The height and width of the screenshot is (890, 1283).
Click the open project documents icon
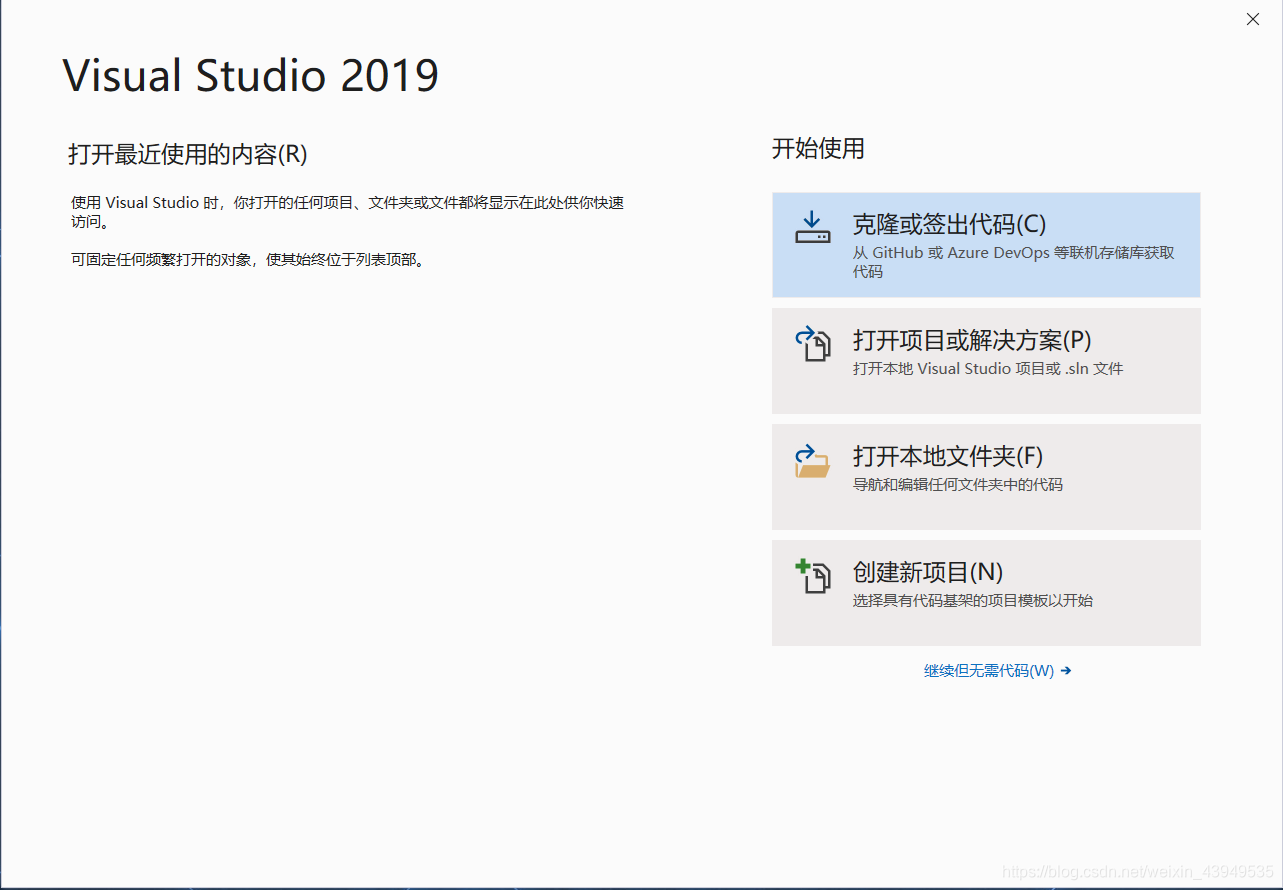[812, 343]
